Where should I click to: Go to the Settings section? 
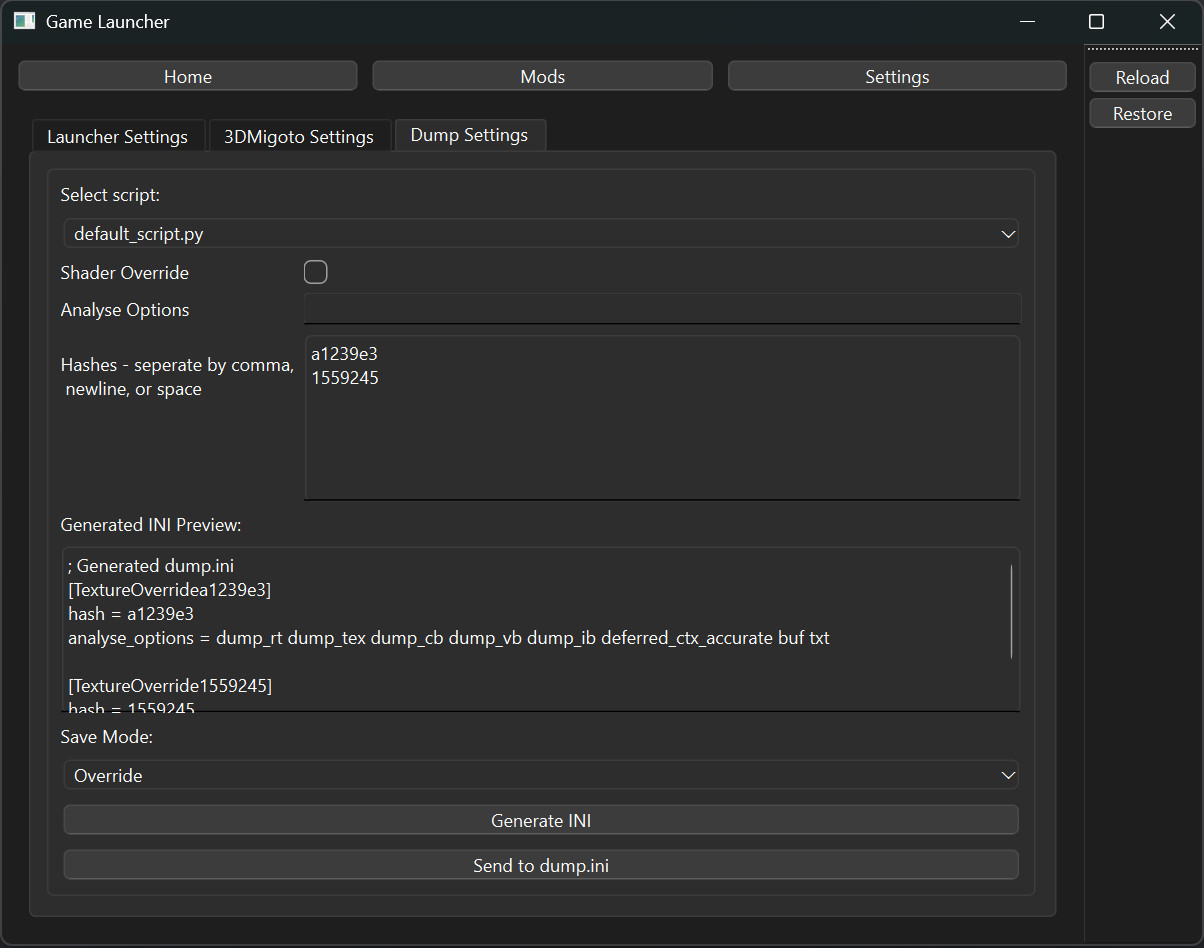click(896, 76)
